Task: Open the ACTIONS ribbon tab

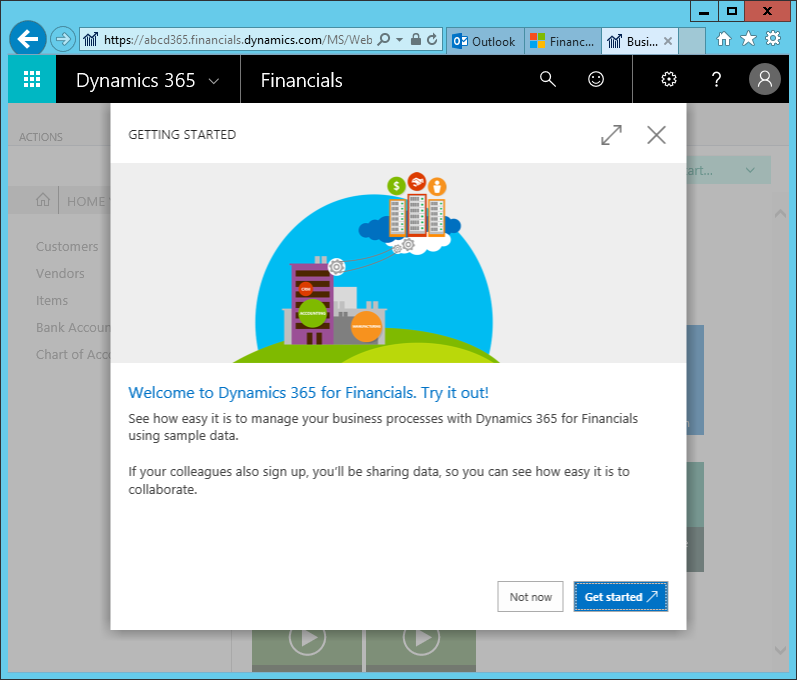Action: pos(41,137)
